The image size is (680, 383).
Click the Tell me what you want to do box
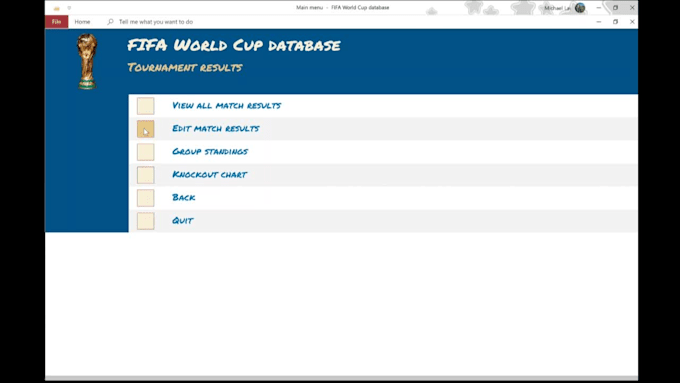click(x=156, y=22)
